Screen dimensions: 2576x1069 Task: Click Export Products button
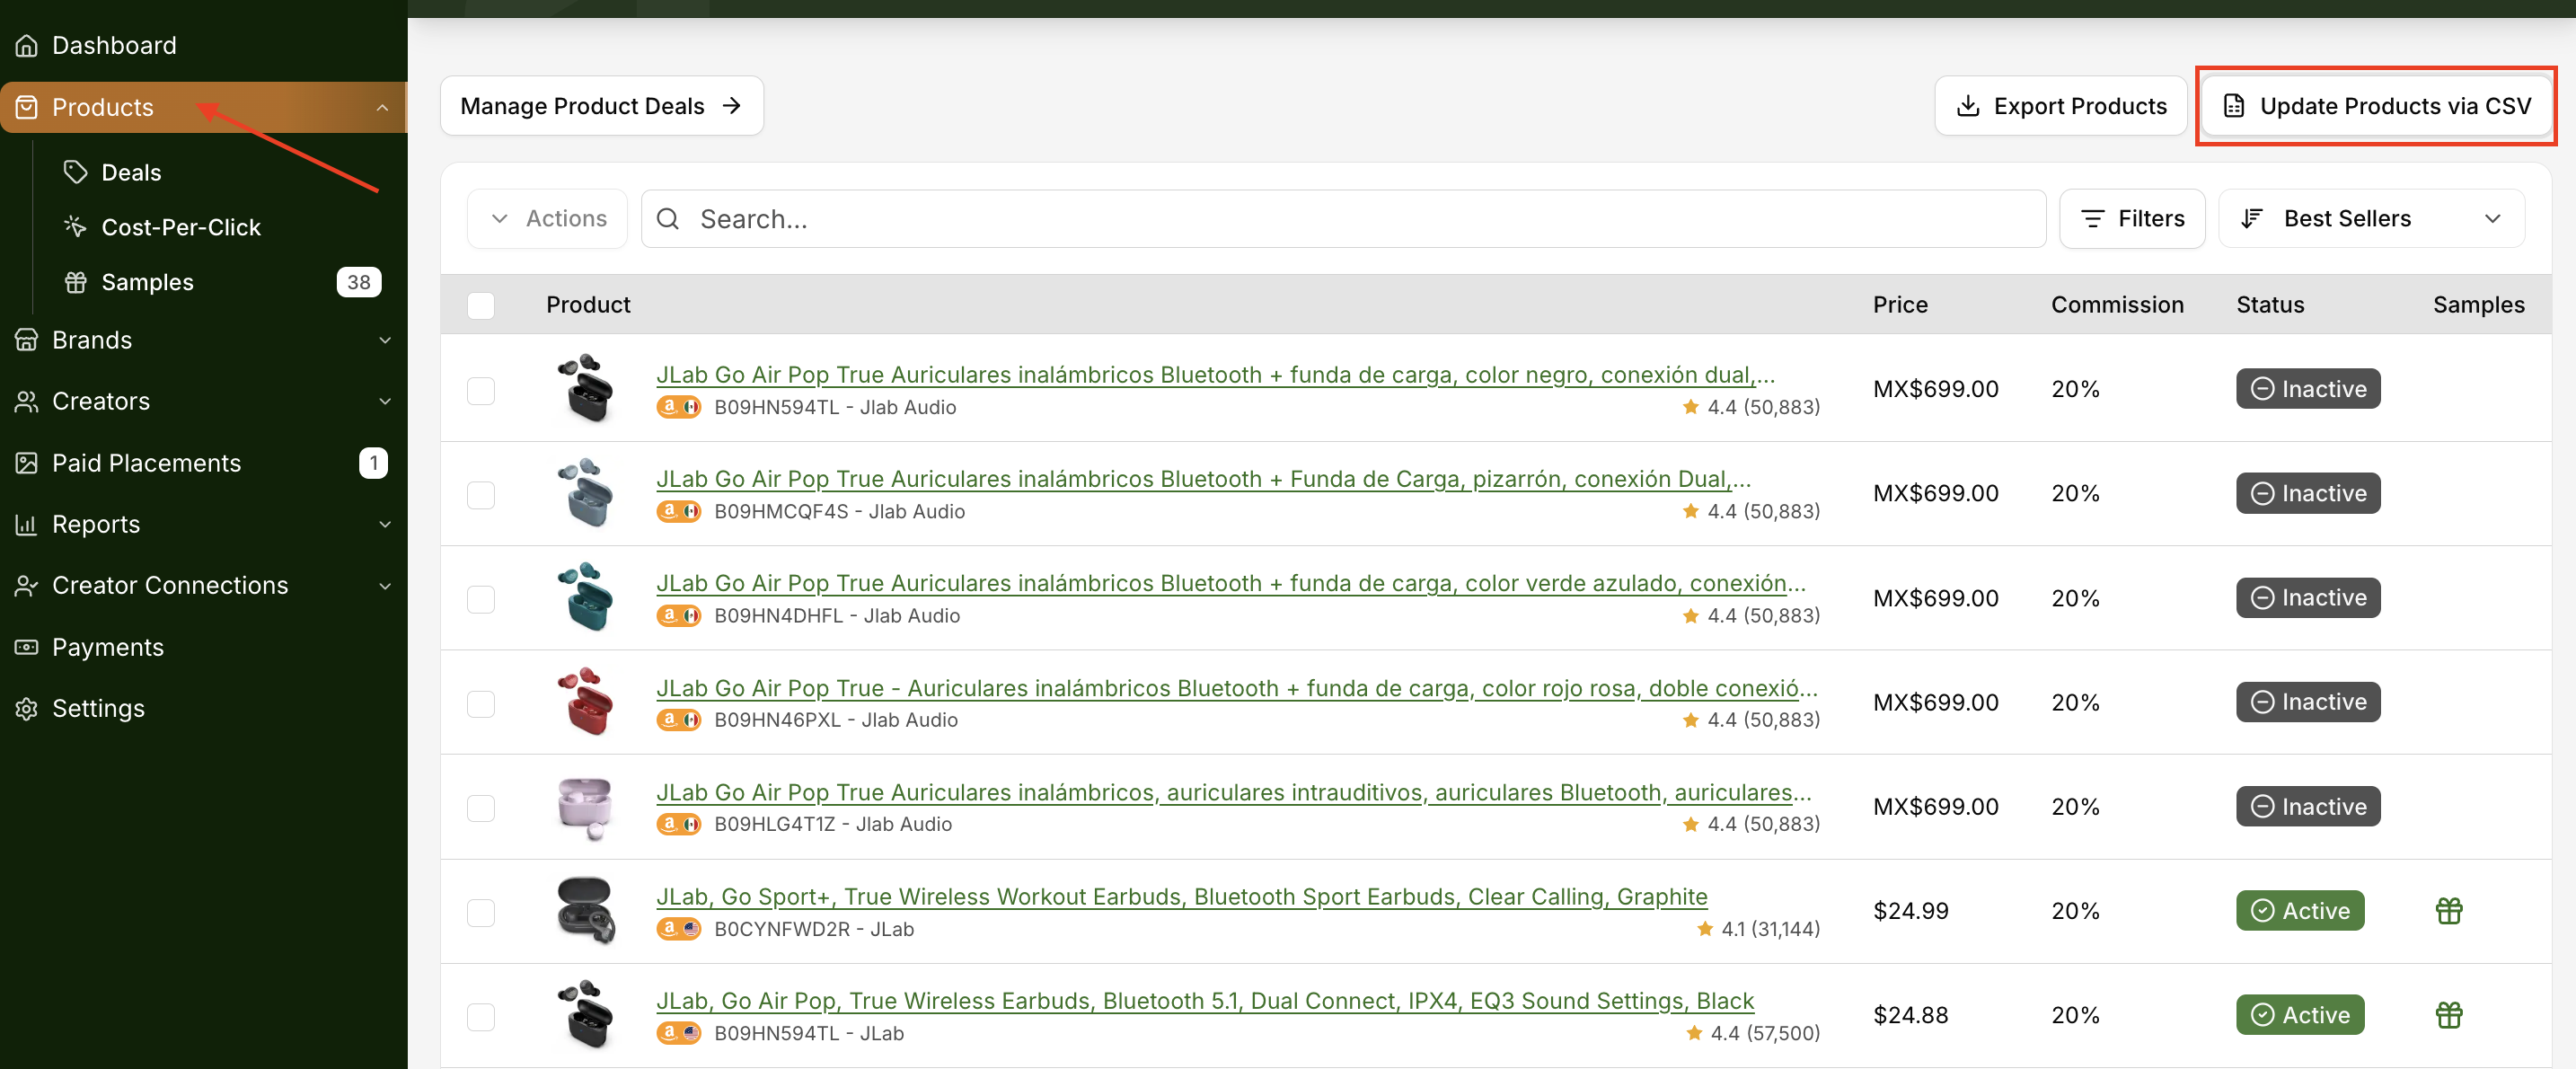point(2061,106)
